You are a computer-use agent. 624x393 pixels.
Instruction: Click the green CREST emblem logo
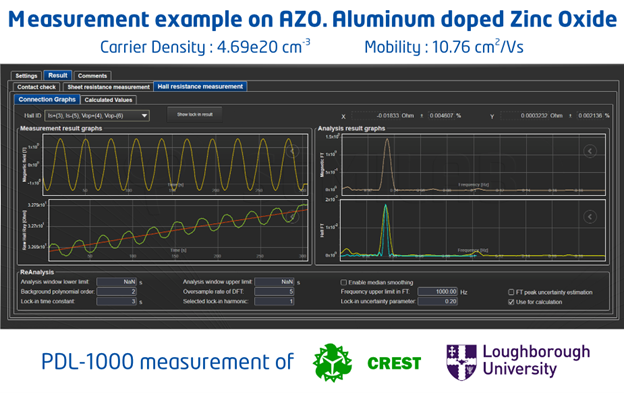click(x=332, y=363)
